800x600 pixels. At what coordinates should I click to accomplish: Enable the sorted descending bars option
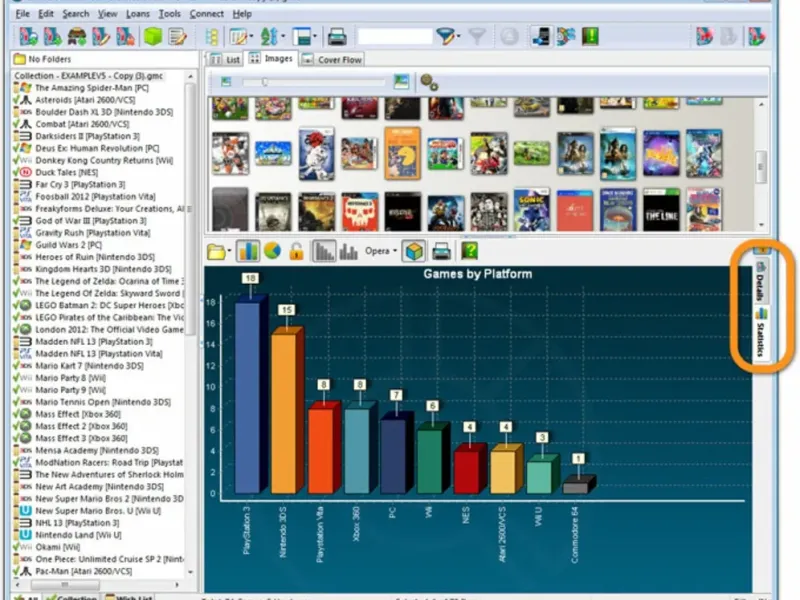323,251
